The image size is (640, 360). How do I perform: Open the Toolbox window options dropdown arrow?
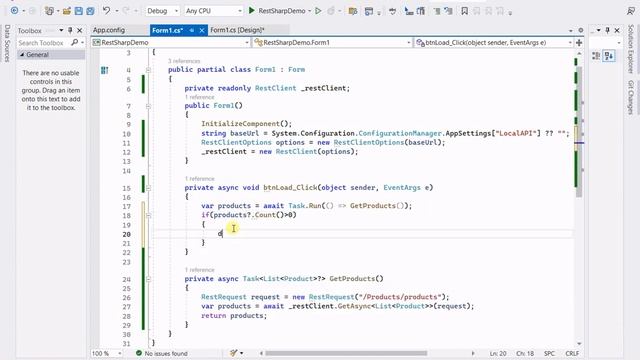coord(61,30)
